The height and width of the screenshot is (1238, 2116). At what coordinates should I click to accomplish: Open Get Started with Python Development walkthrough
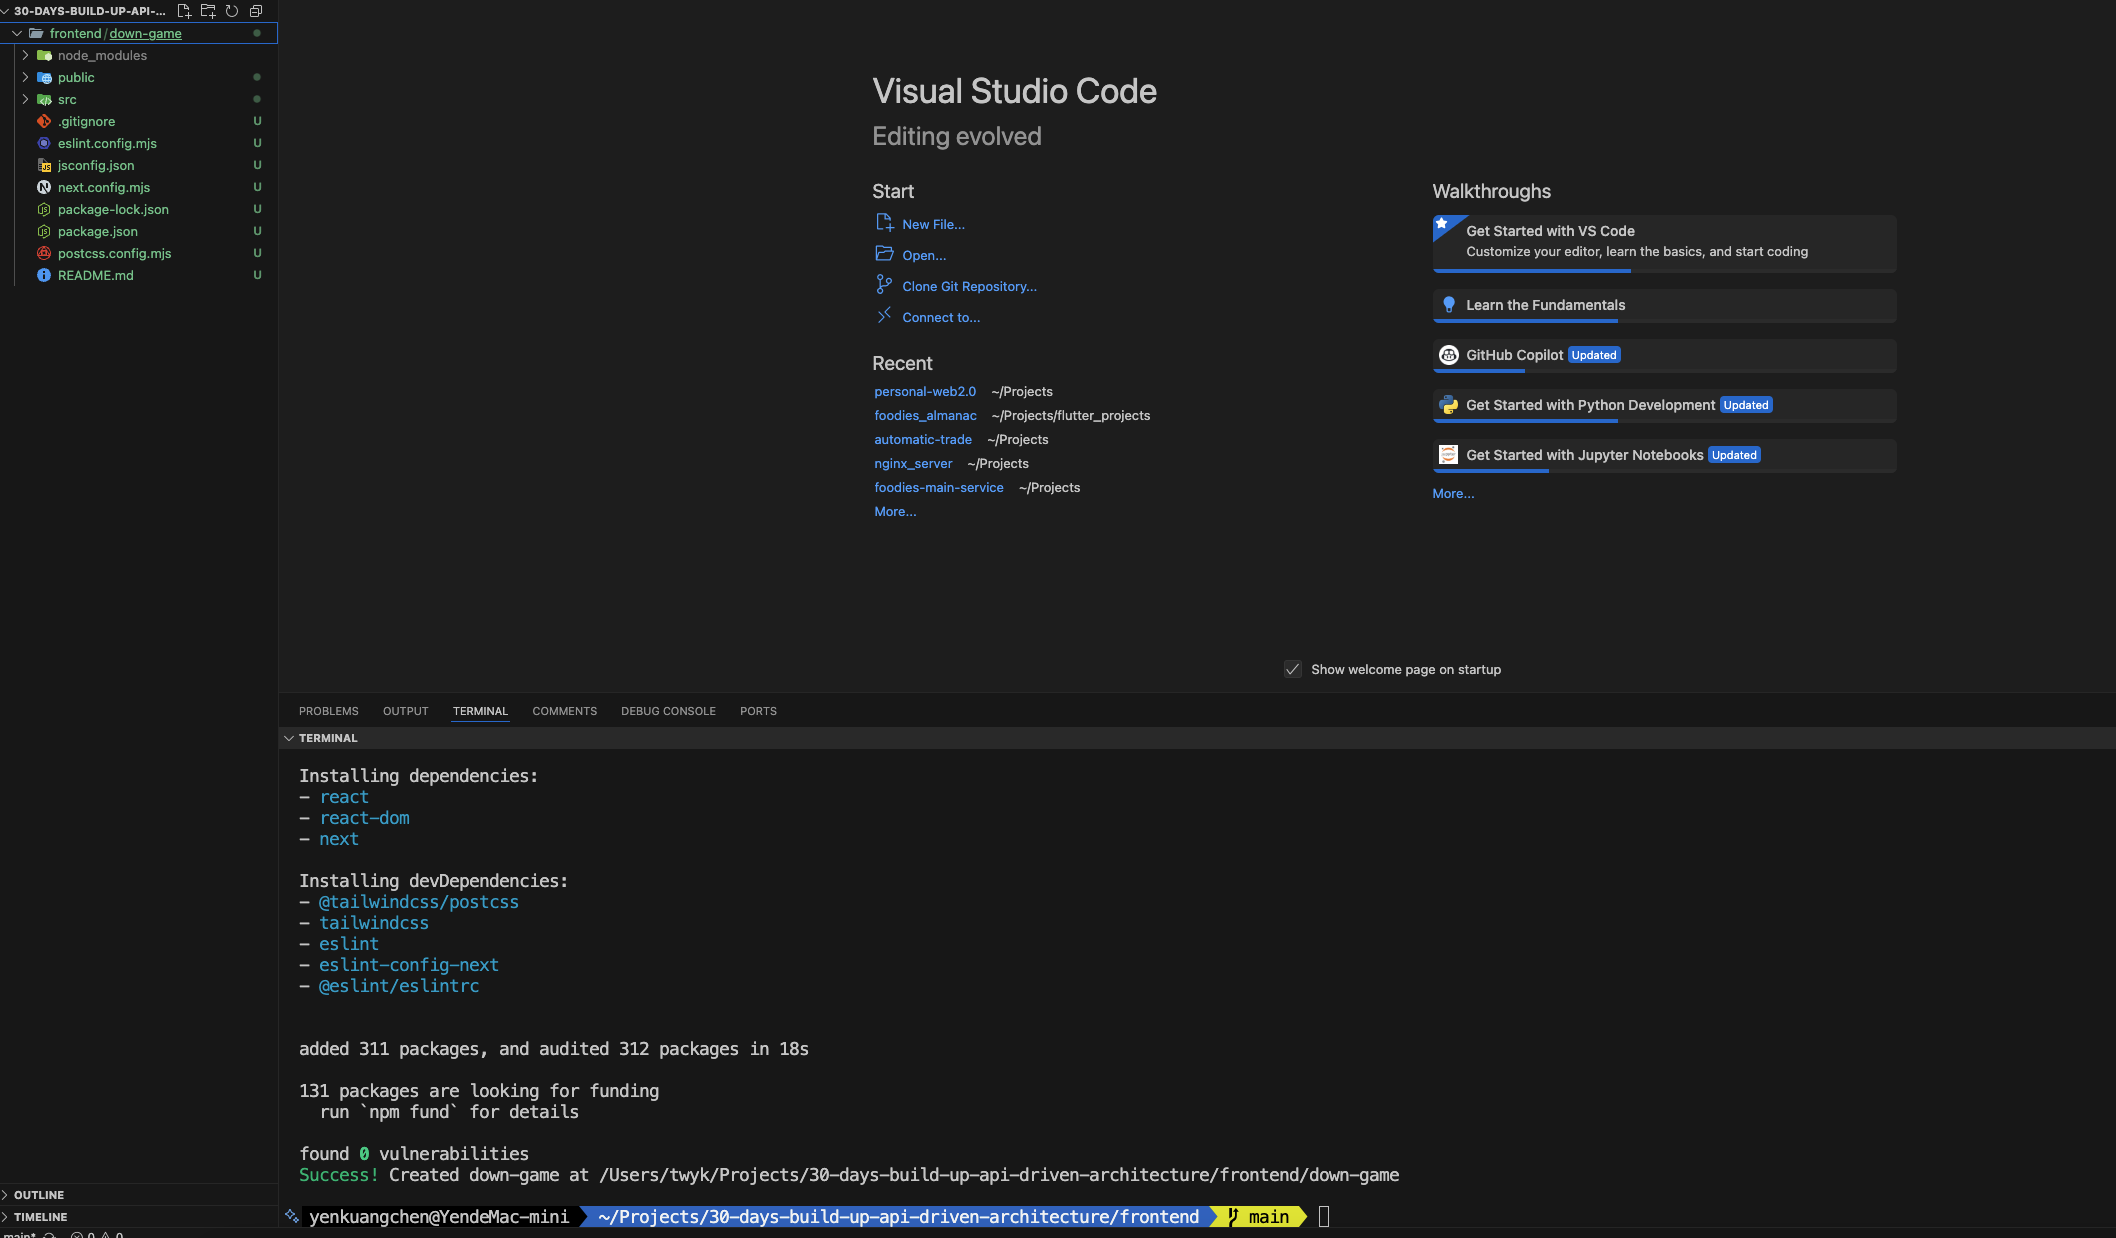(1664, 405)
